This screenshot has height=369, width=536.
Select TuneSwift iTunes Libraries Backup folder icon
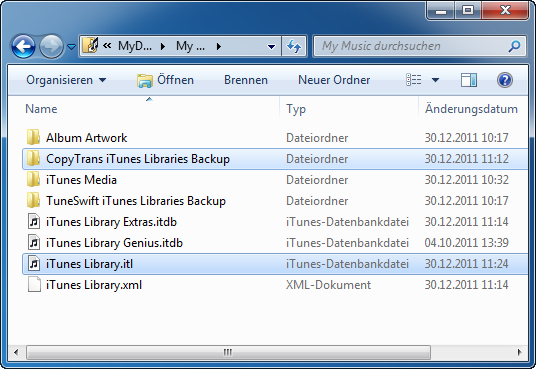pos(33,201)
